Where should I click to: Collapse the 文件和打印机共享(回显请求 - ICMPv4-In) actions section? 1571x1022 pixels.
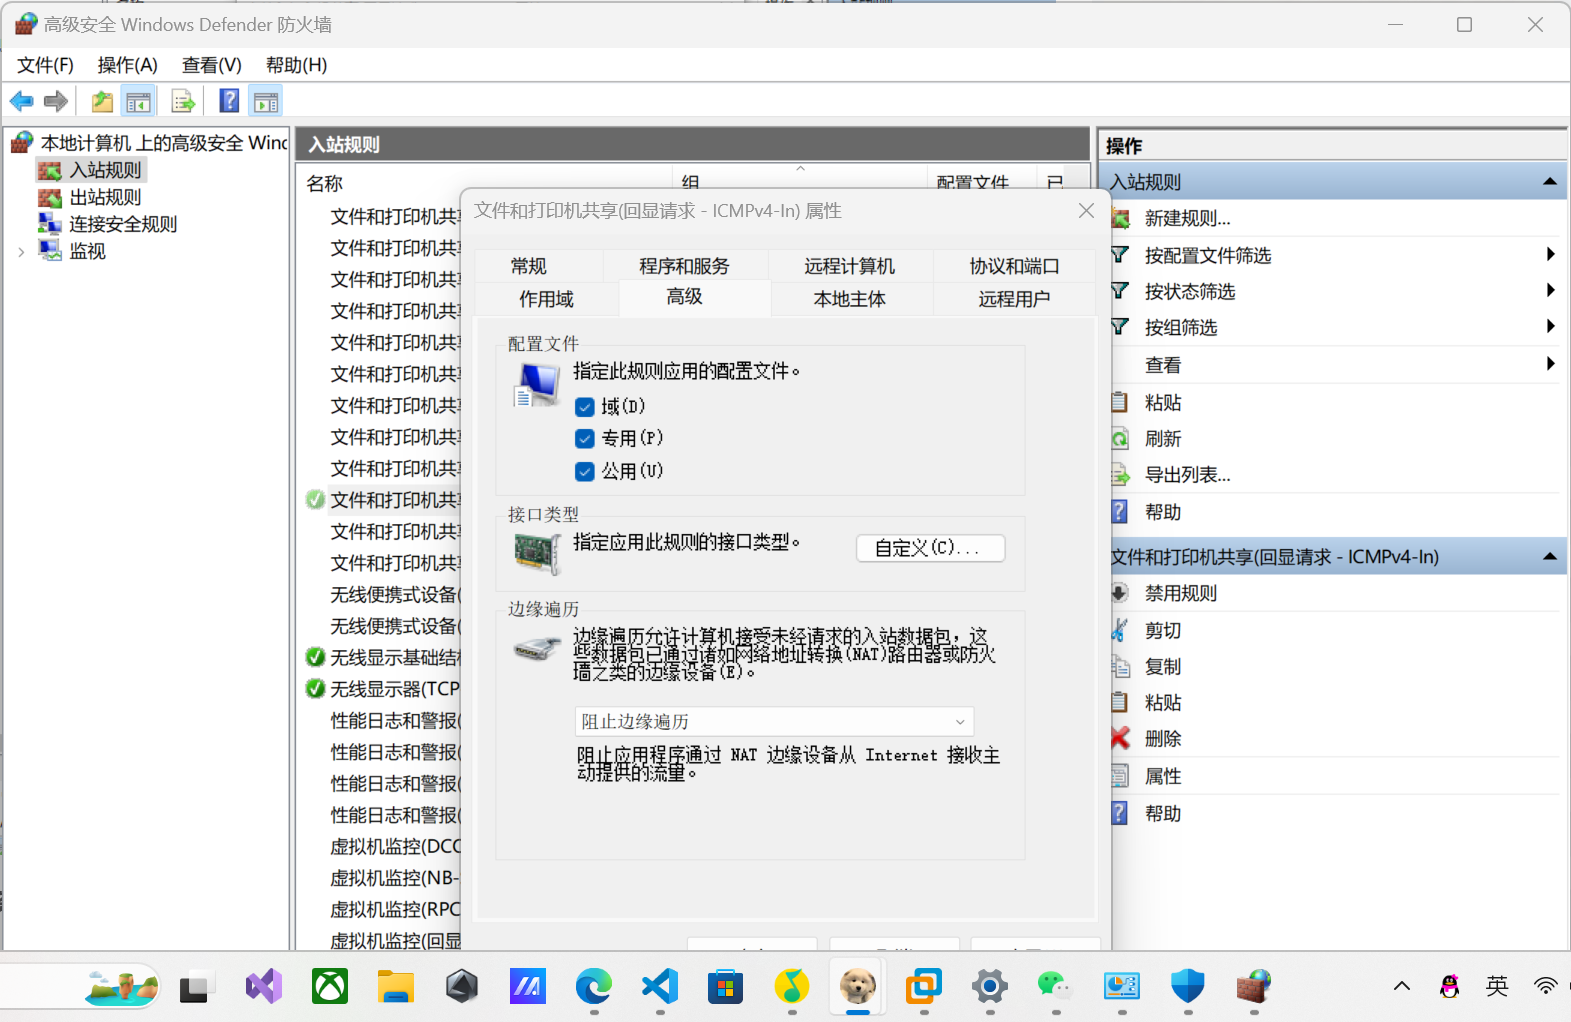tap(1550, 556)
